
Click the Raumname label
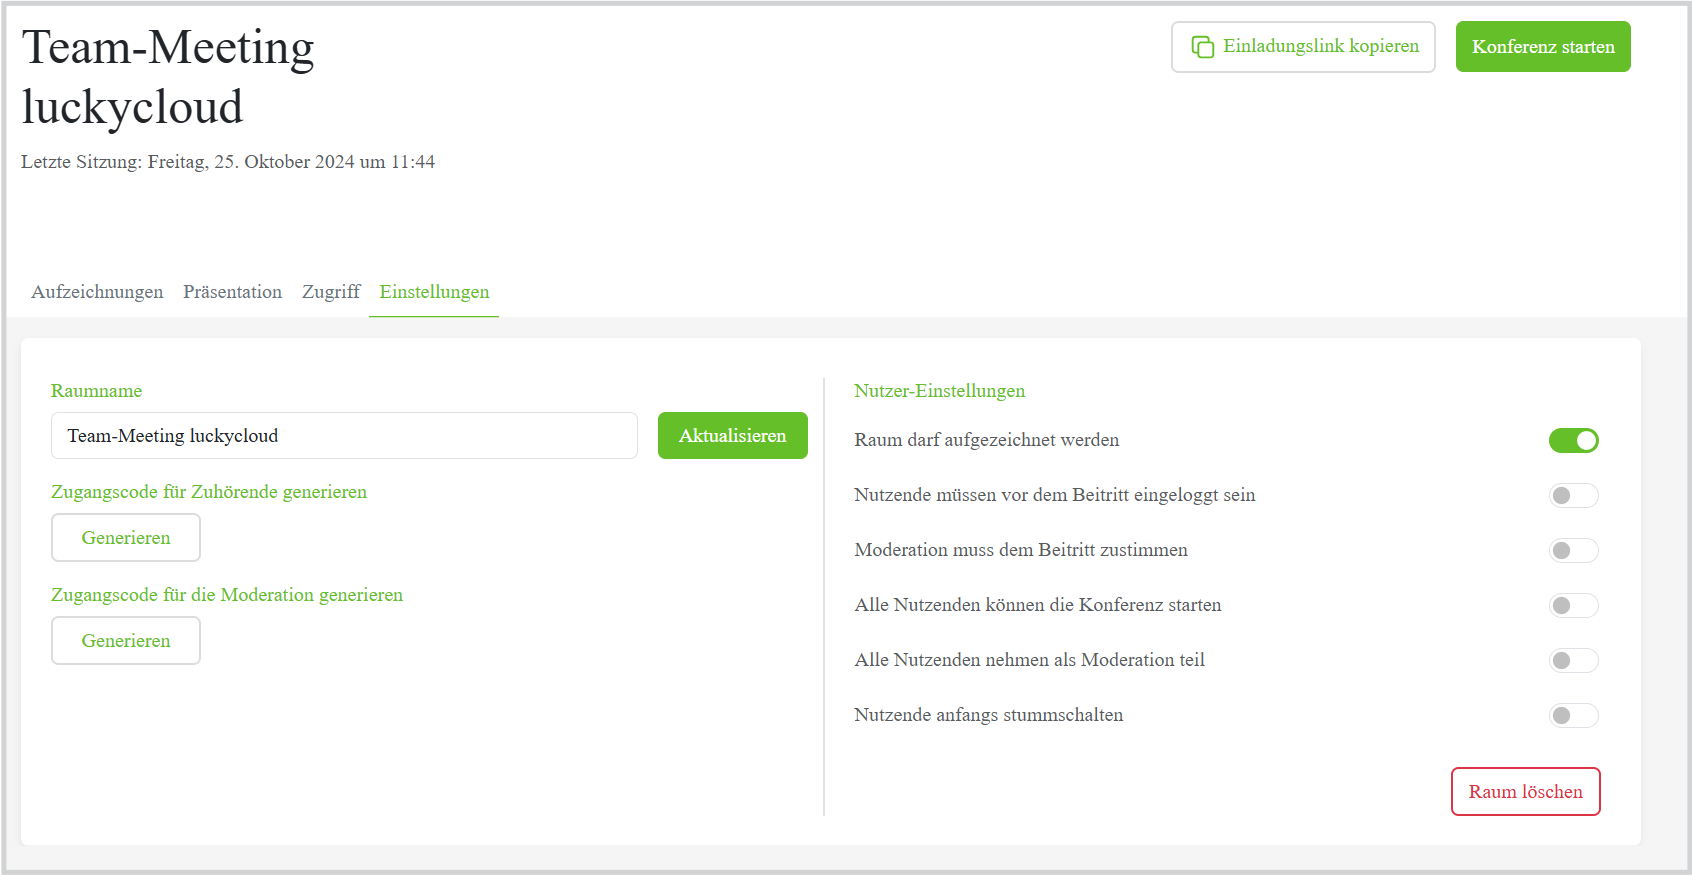[x=97, y=391]
